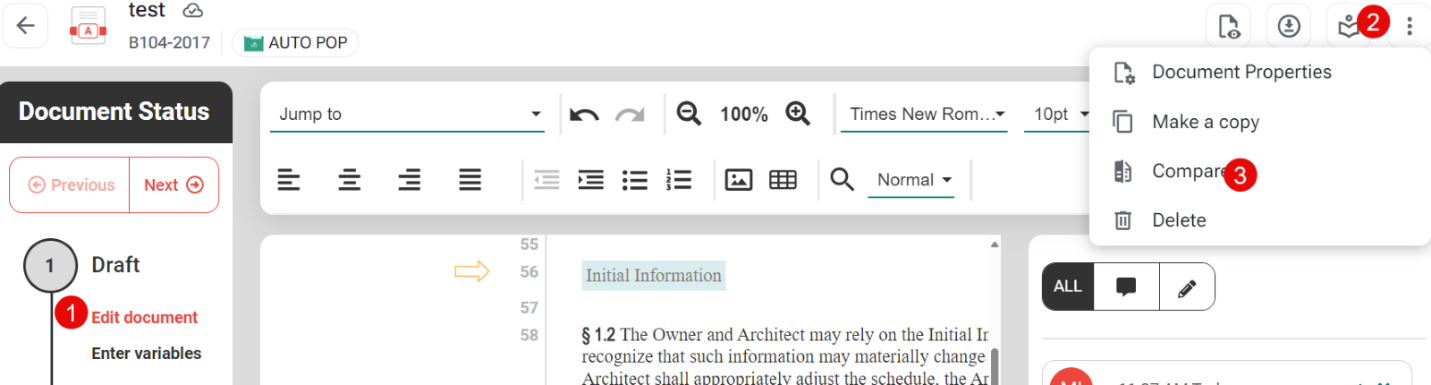
Task: Click the Previous status button
Action: tap(70, 185)
